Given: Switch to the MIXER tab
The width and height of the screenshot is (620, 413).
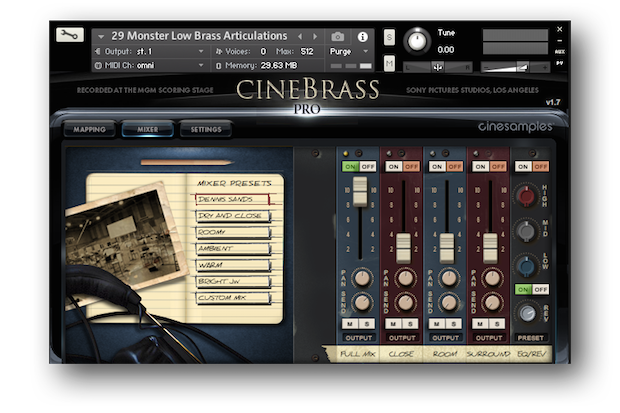Looking at the screenshot, I should [x=148, y=129].
